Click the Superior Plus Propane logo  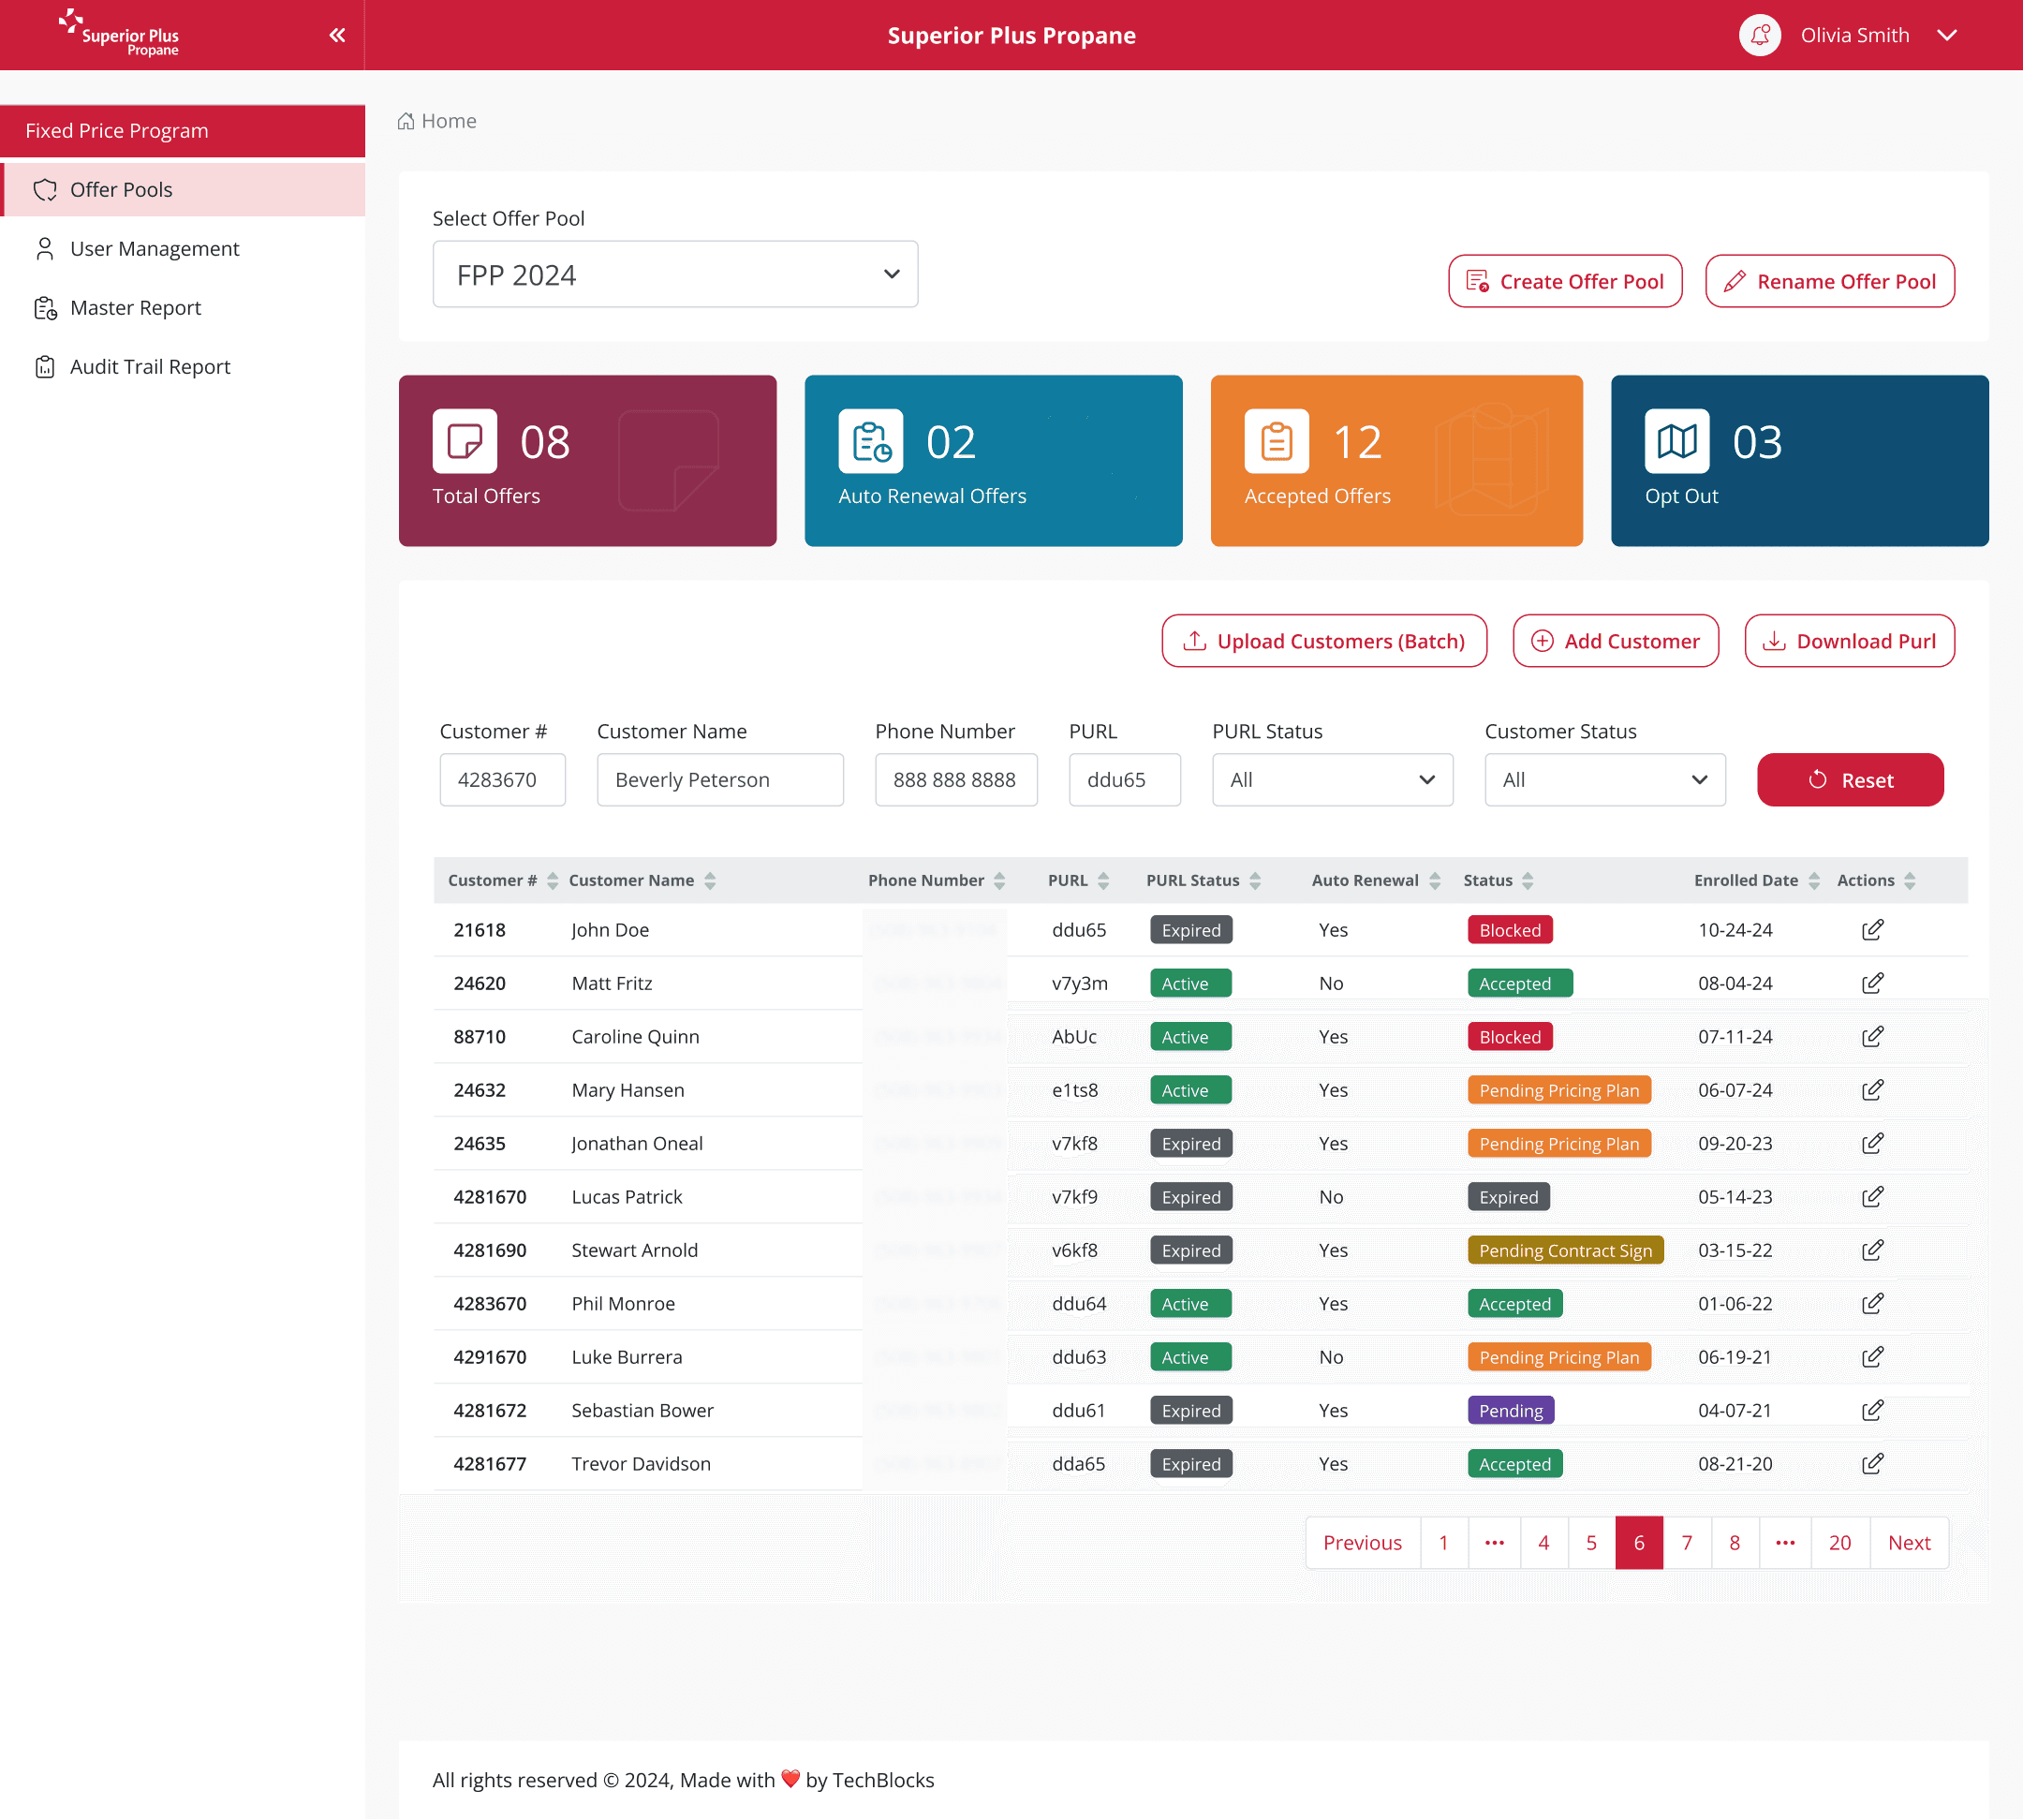click(x=117, y=33)
